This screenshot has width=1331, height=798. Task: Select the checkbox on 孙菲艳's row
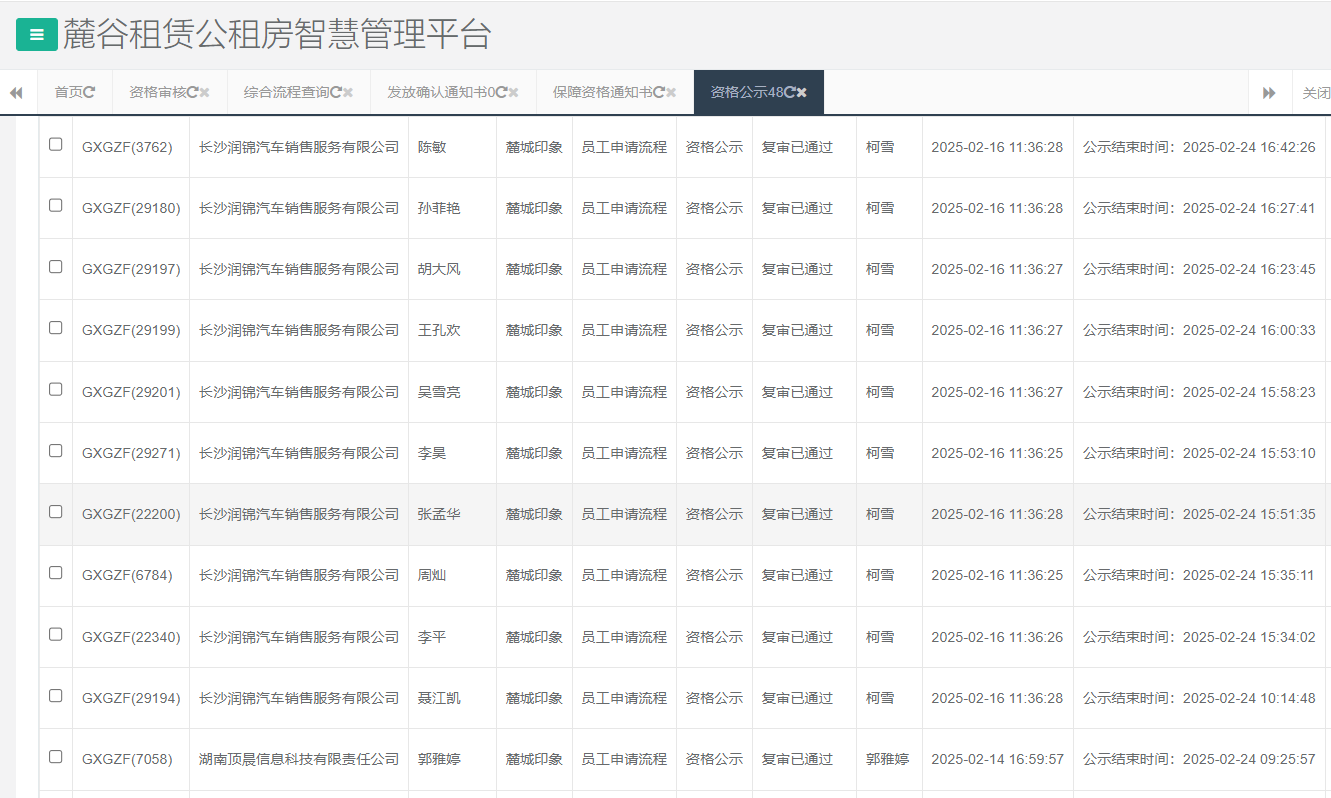(55, 207)
